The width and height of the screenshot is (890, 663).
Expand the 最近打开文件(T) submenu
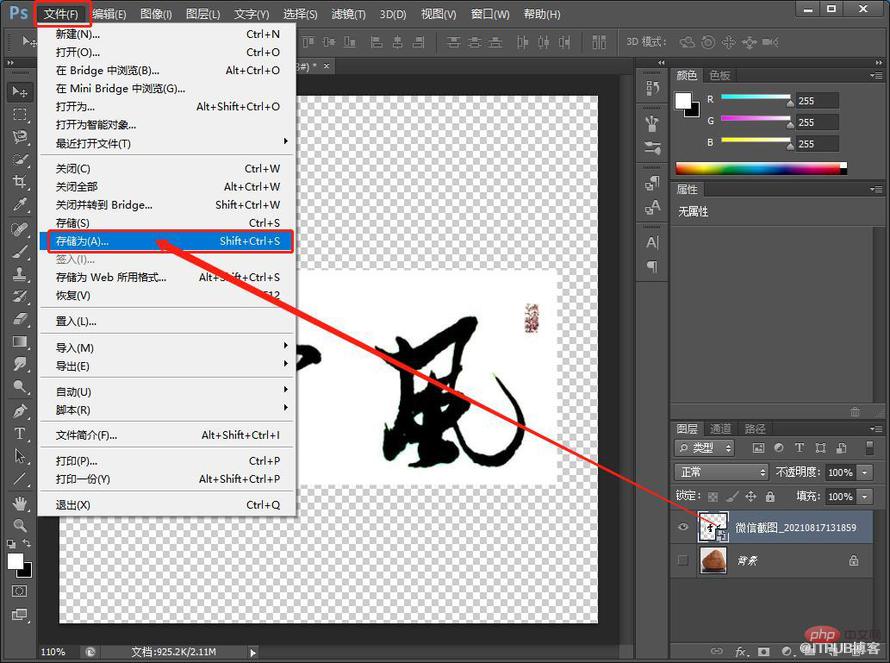click(166, 143)
